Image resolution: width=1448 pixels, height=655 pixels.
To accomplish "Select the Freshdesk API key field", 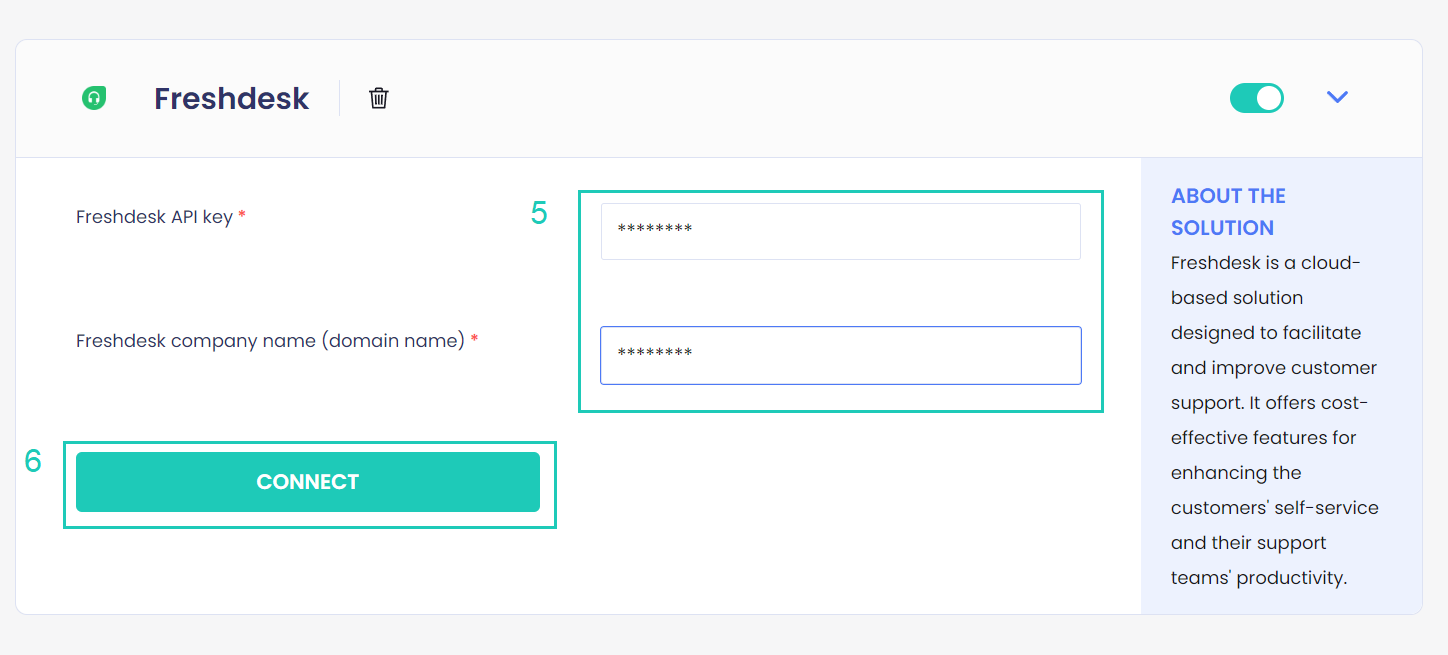I will click(x=840, y=231).
